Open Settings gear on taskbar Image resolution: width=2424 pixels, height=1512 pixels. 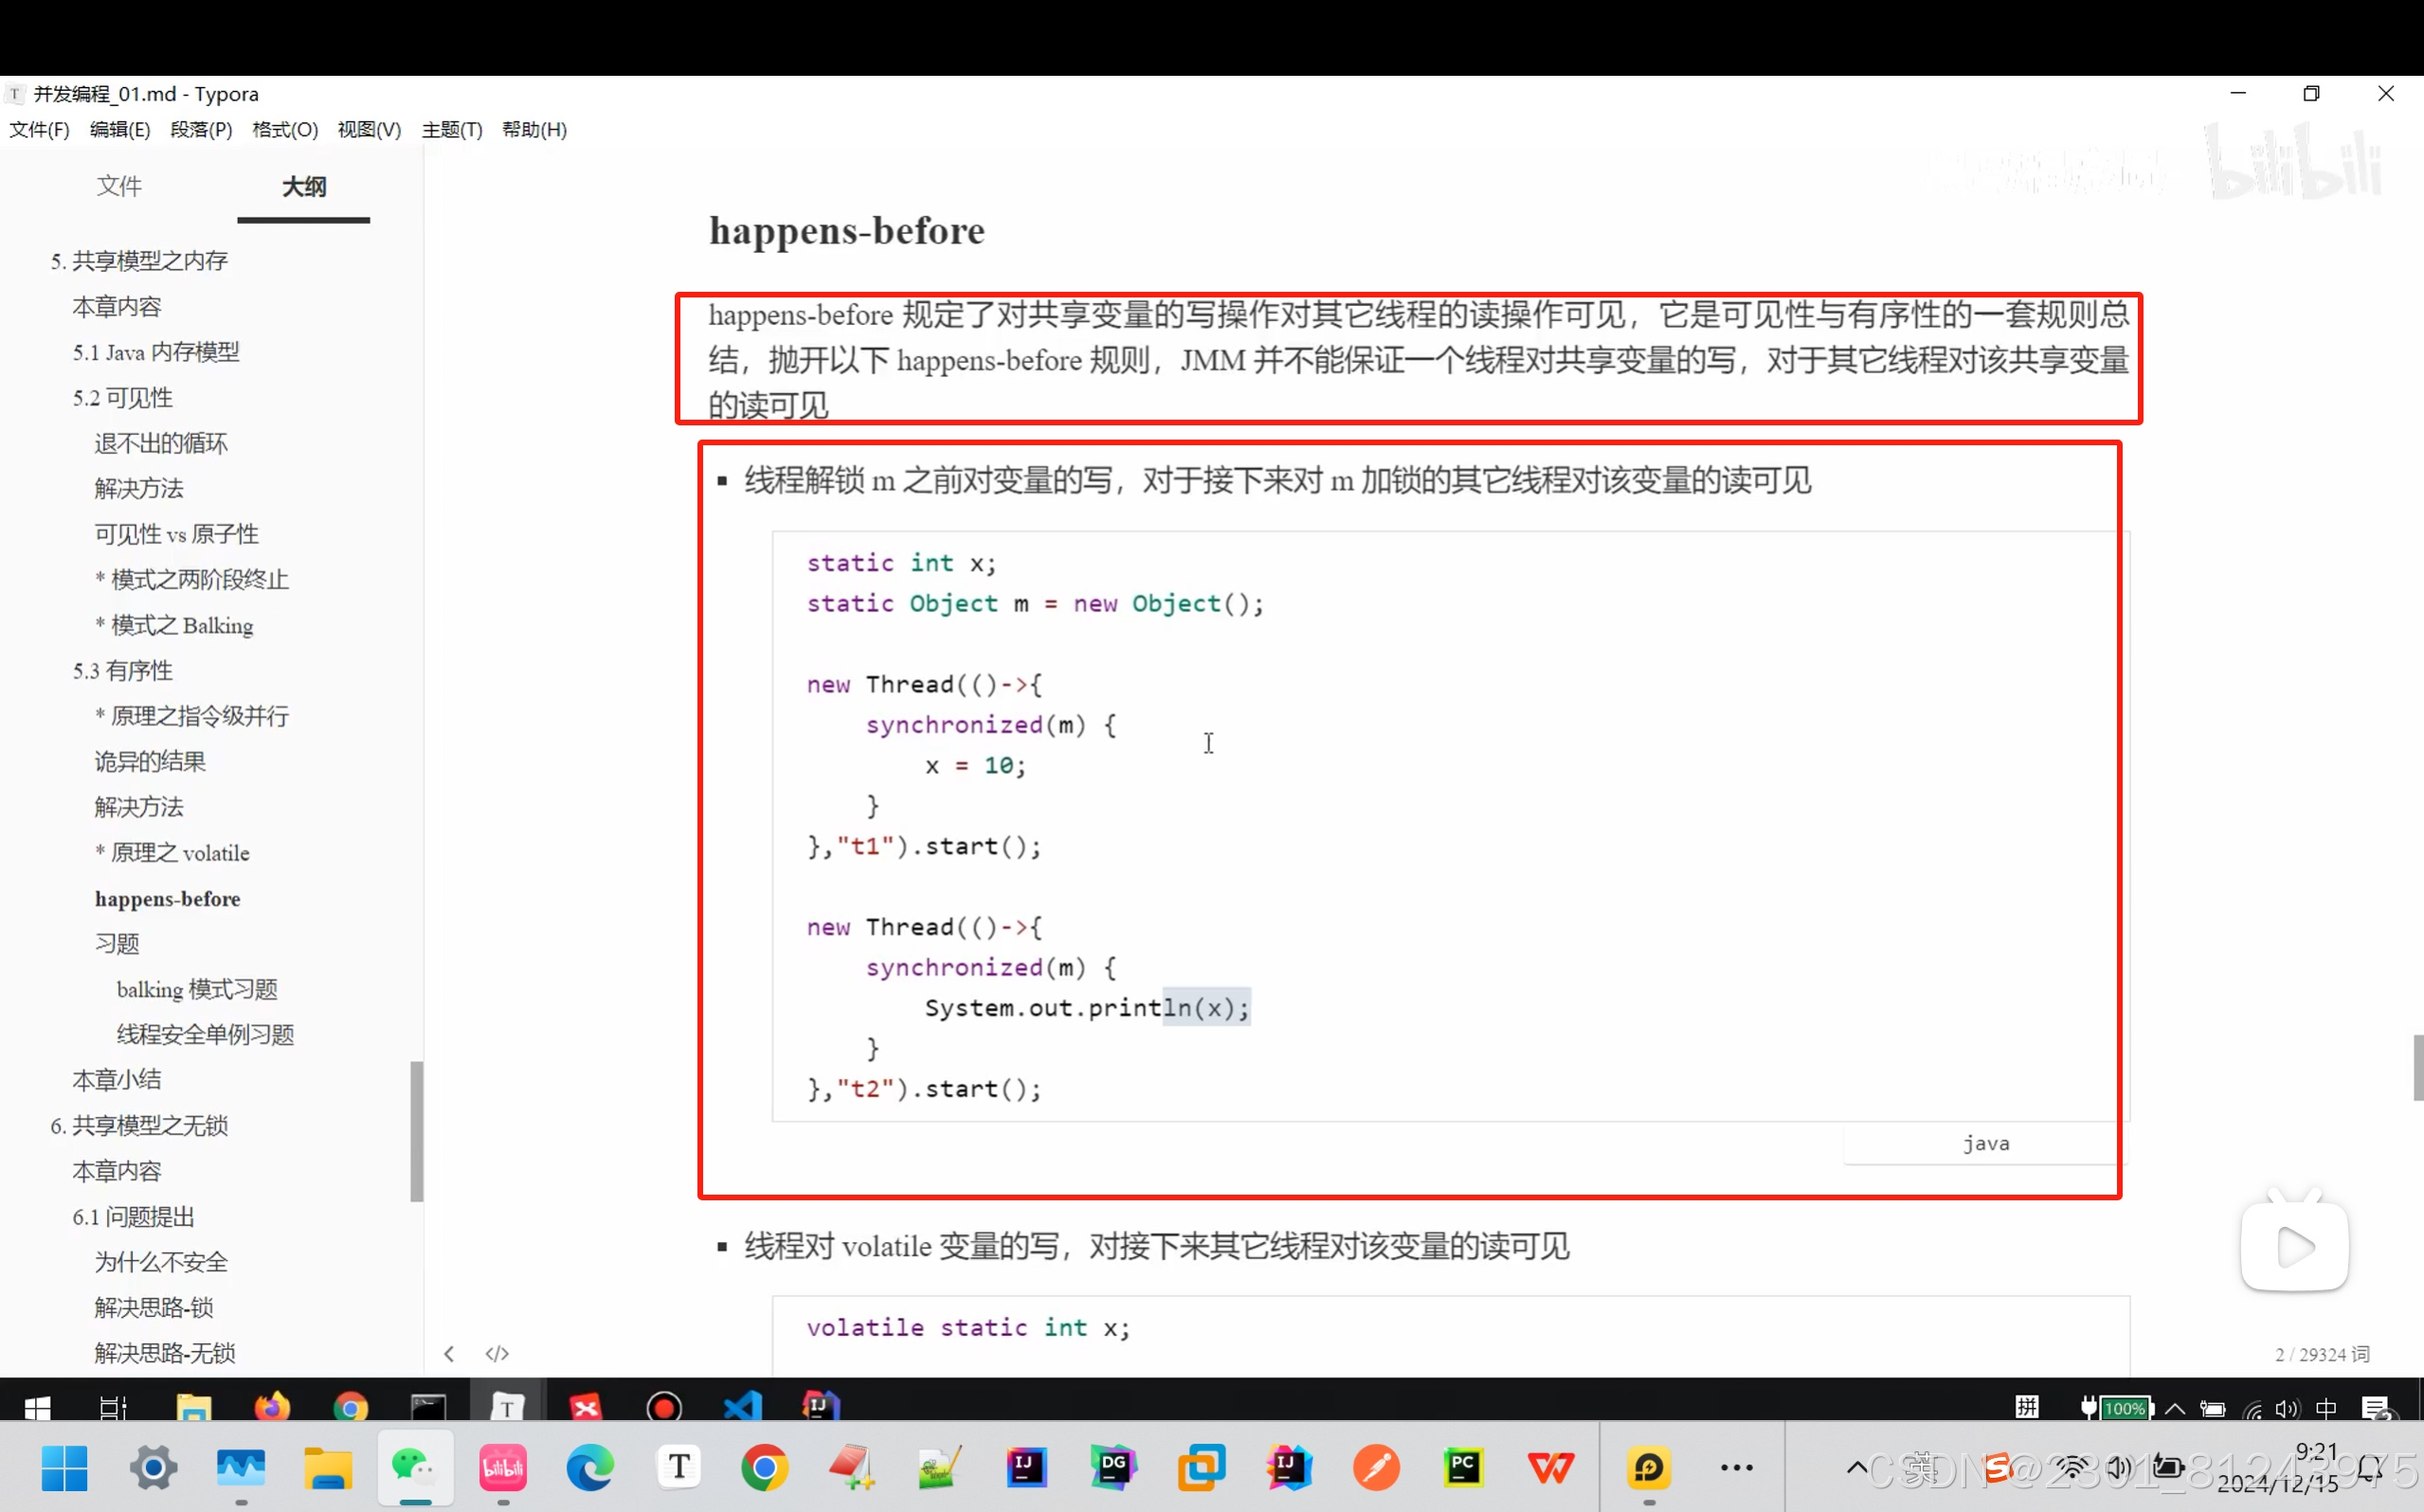point(153,1467)
